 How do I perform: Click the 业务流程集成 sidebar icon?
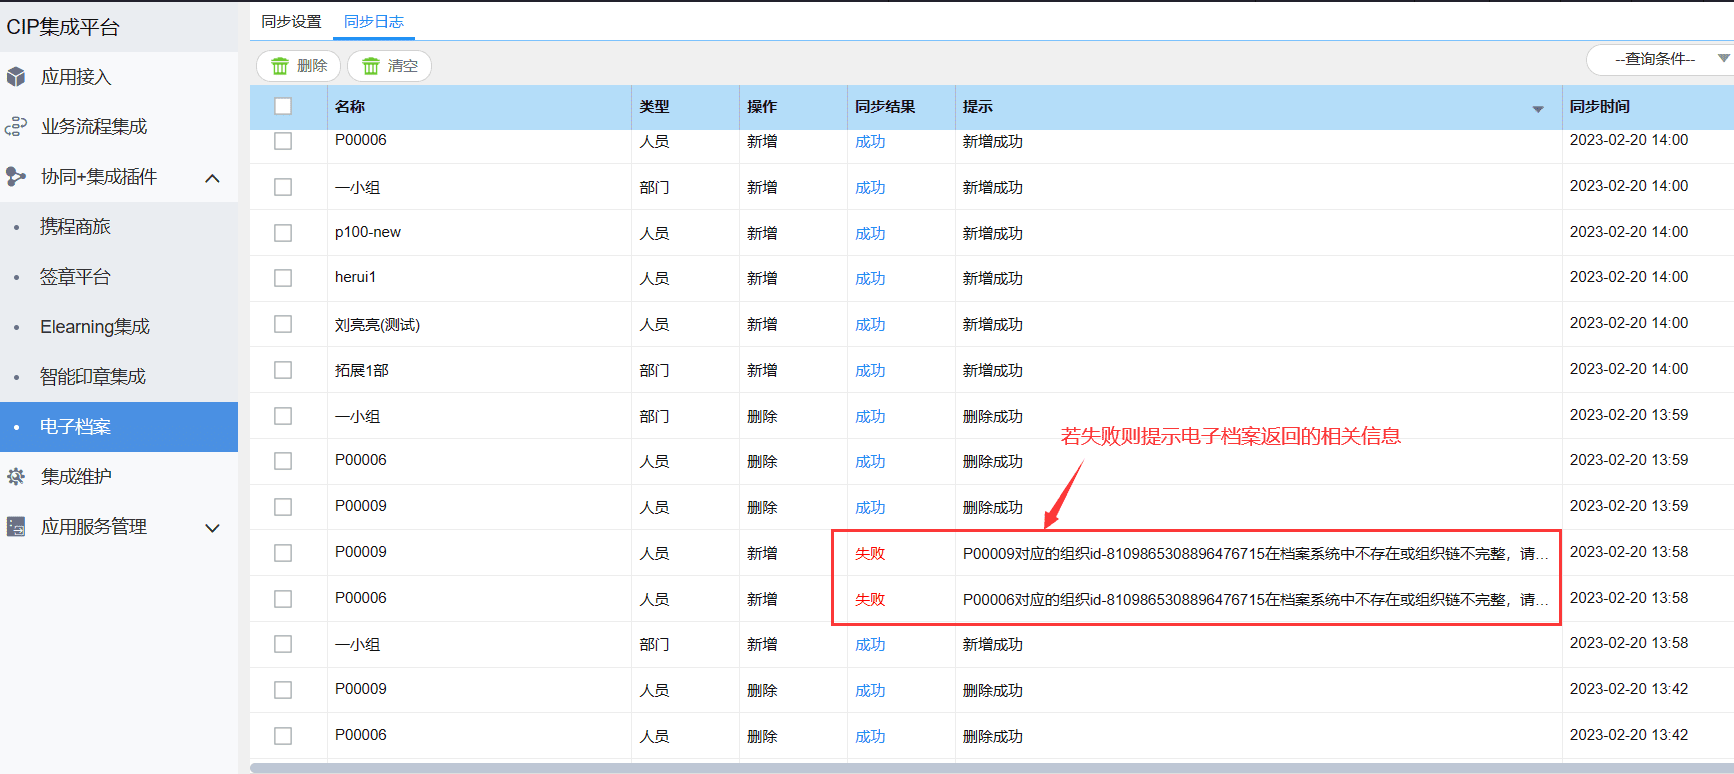[x=16, y=127]
